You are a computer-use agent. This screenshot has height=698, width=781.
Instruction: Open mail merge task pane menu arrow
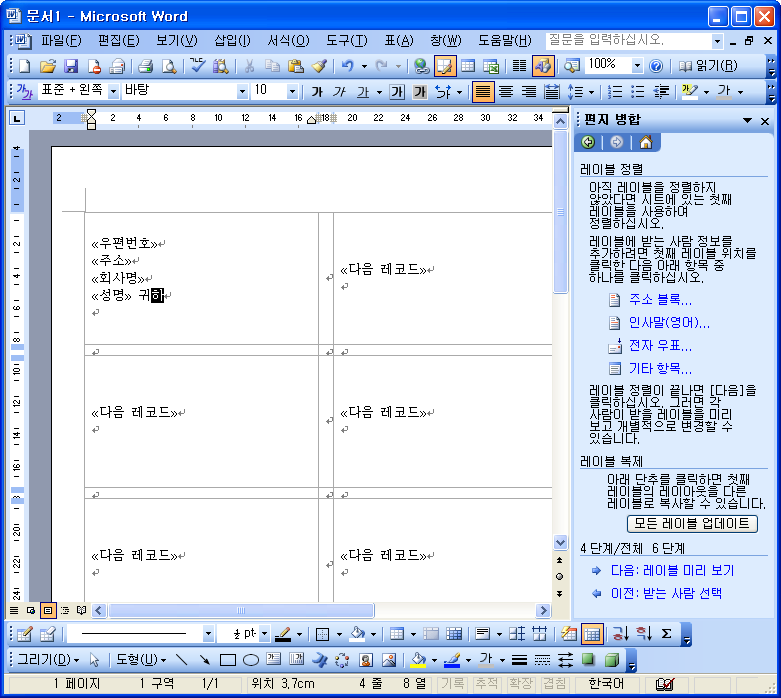click(747, 120)
